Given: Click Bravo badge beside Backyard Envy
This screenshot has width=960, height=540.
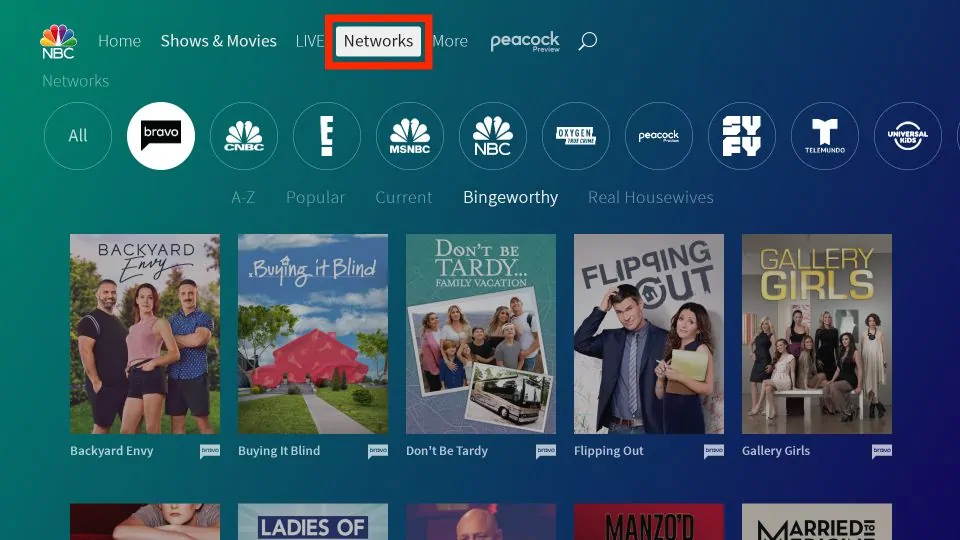Looking at the screenshot, I should tap(210, 451).
